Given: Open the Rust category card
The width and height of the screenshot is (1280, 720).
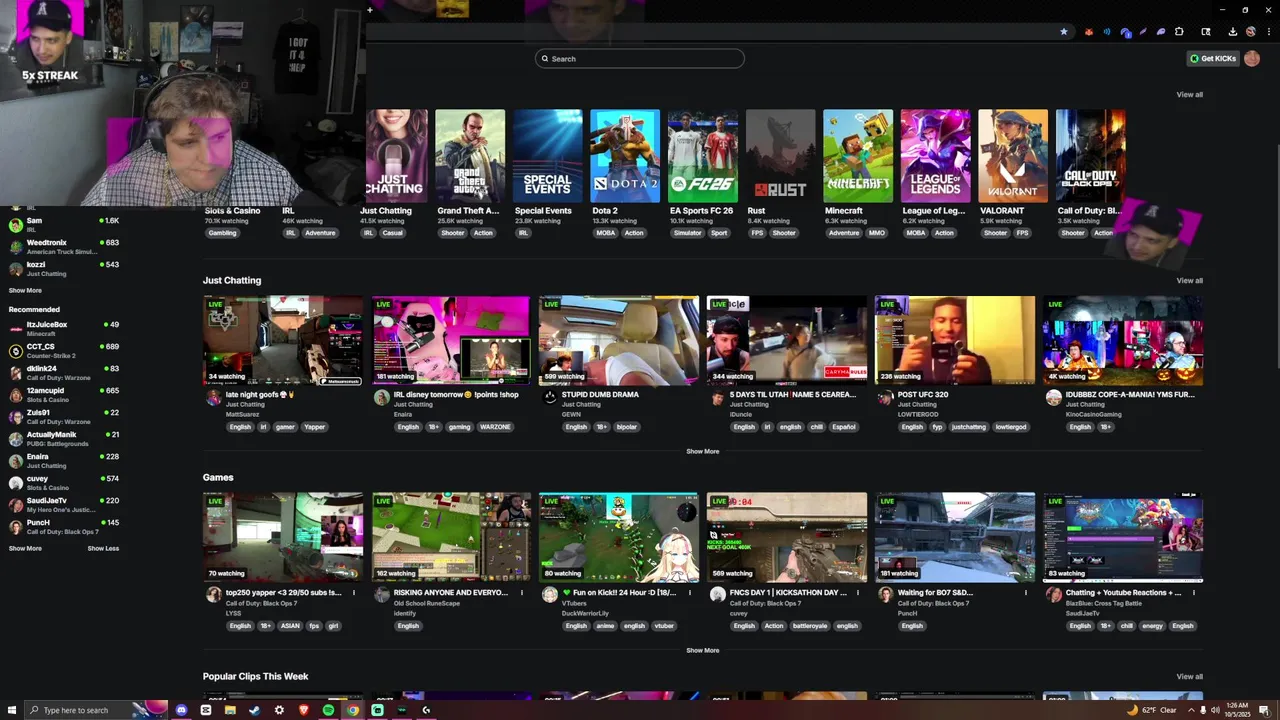Looking at the screenshot, I should tap(780, 156).
